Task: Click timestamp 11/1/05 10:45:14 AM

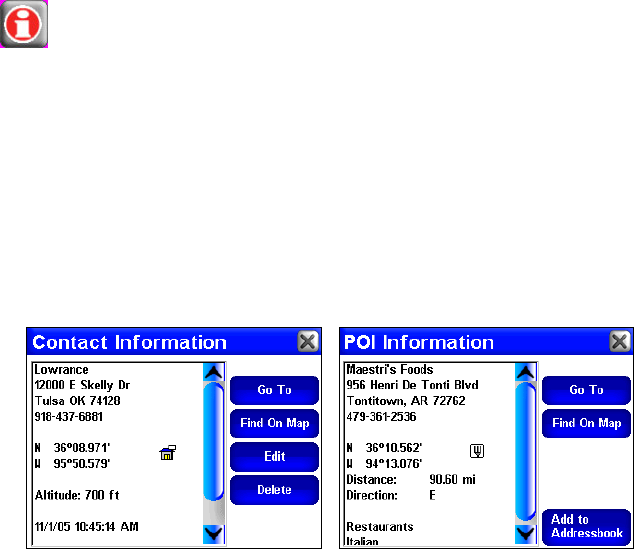Action: [87, 527]
